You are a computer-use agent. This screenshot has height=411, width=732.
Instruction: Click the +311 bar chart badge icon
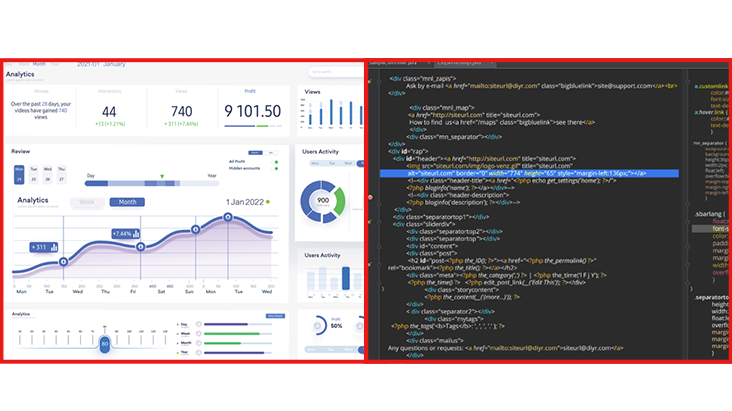[x=53, y=247]
